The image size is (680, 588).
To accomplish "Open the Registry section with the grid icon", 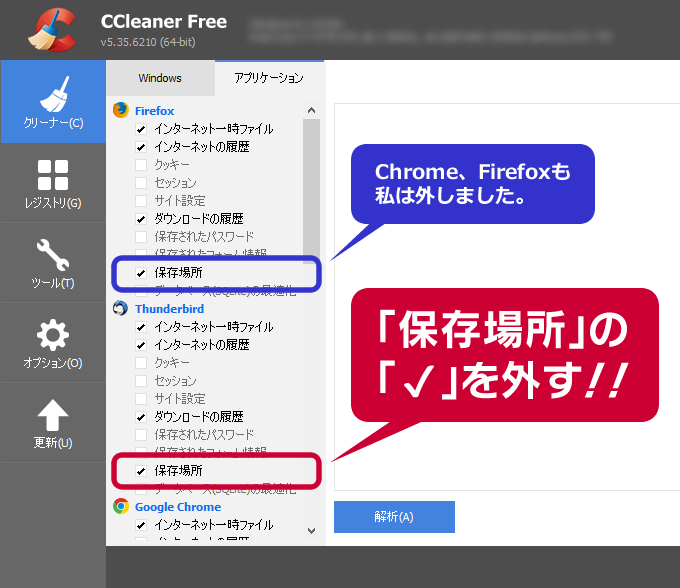I will click(53, 184).
